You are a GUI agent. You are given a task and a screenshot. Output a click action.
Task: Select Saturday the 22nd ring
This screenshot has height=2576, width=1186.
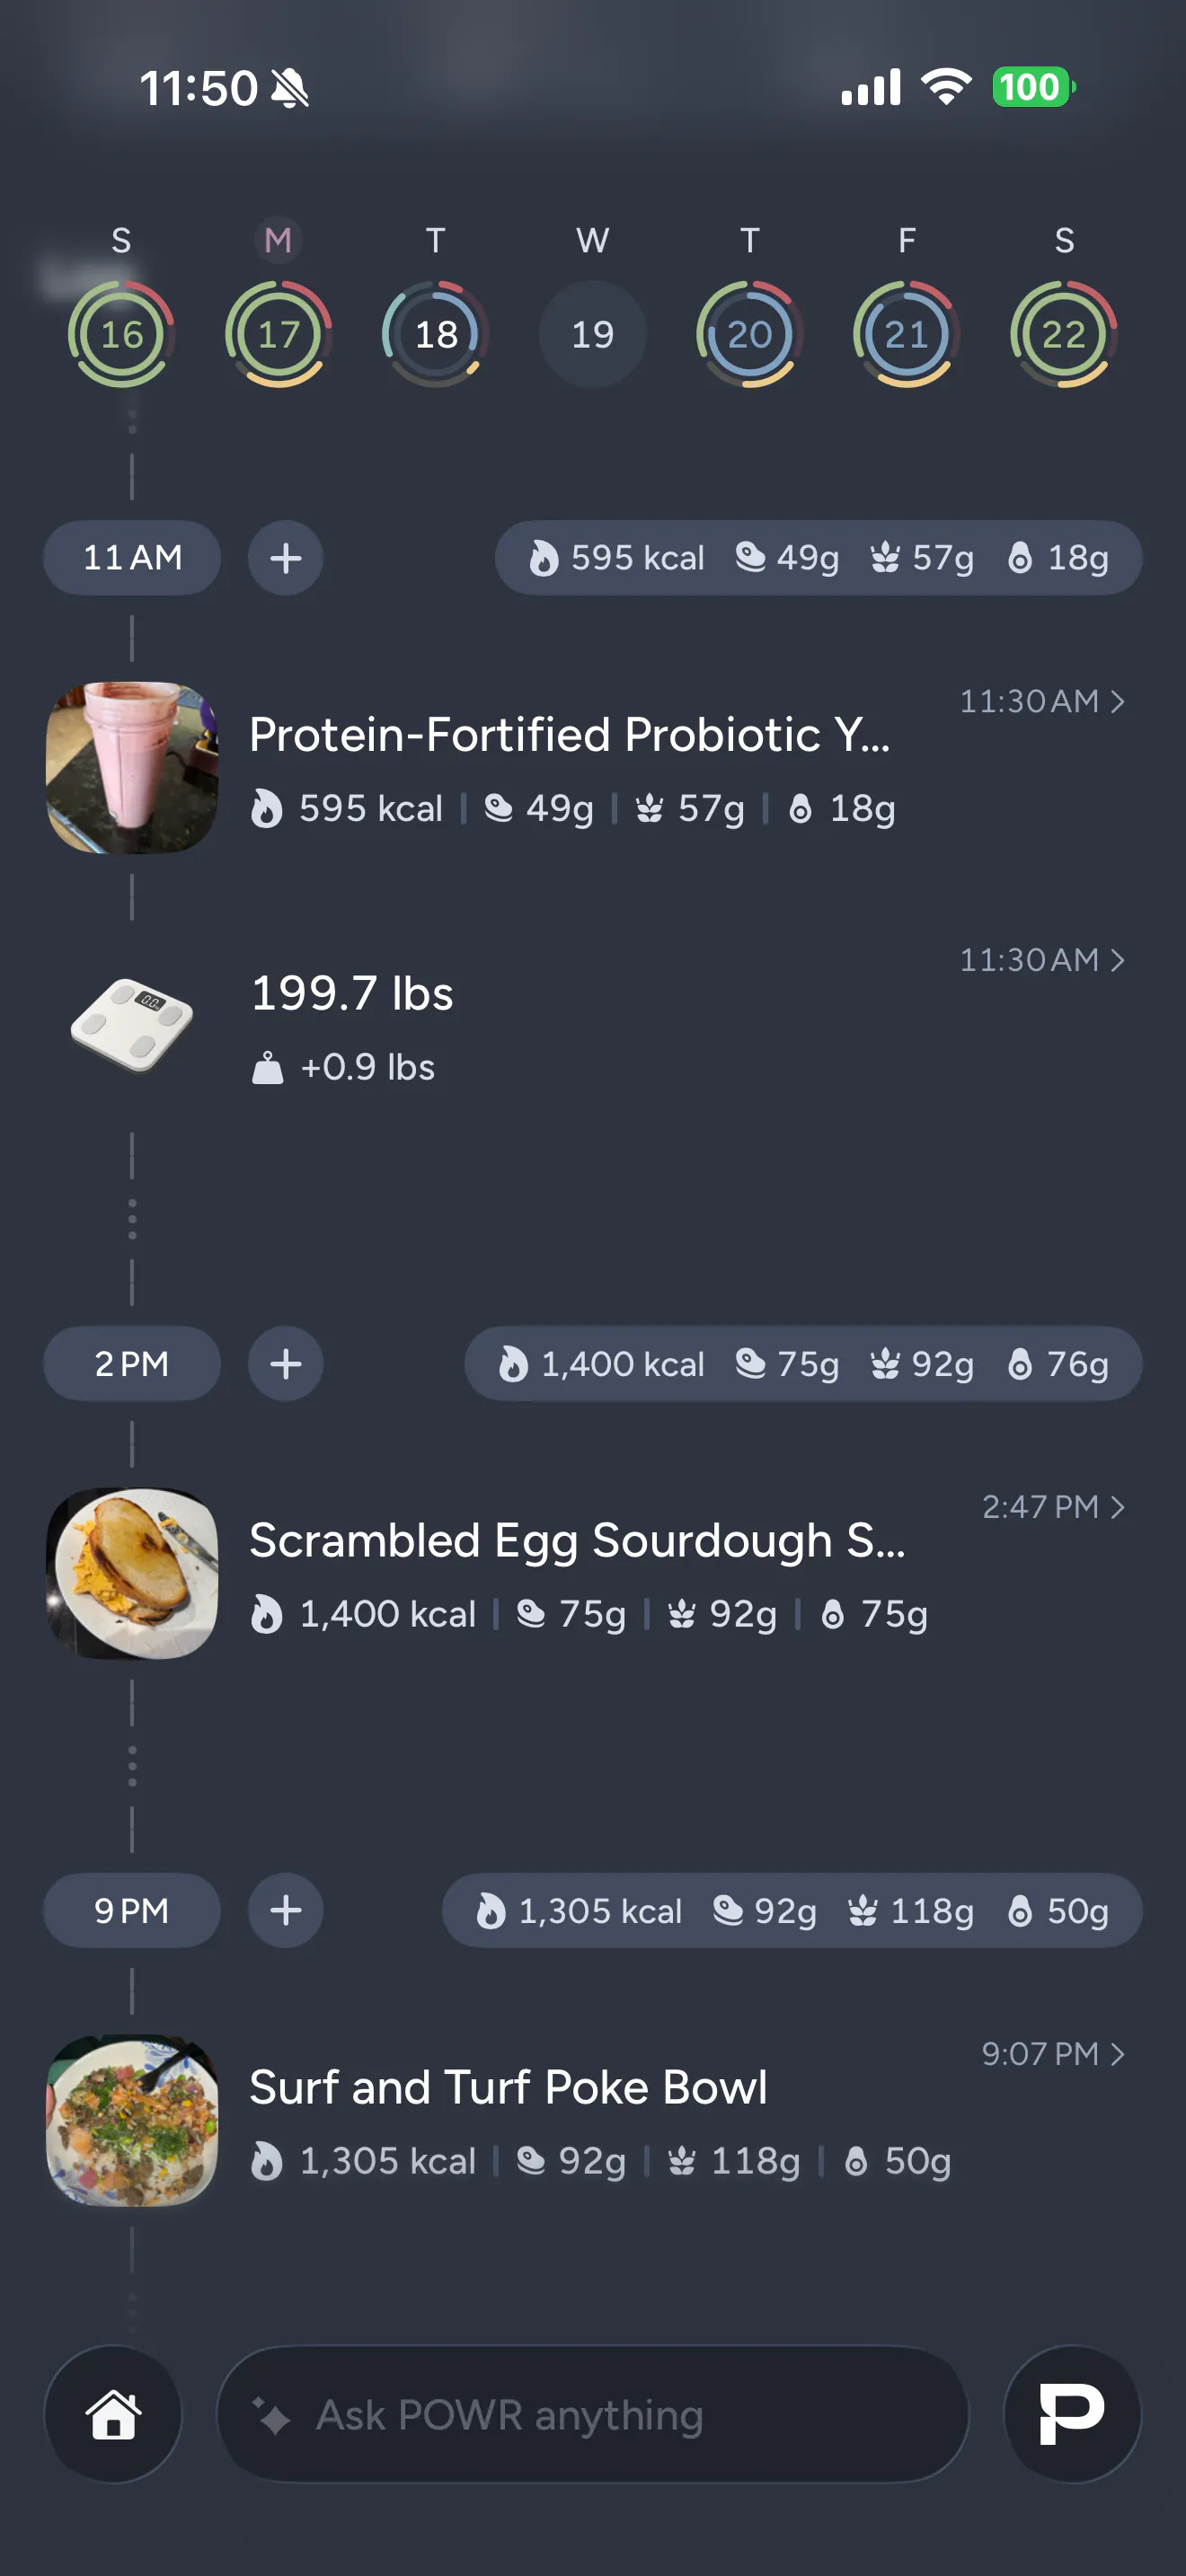(1064, 334)
